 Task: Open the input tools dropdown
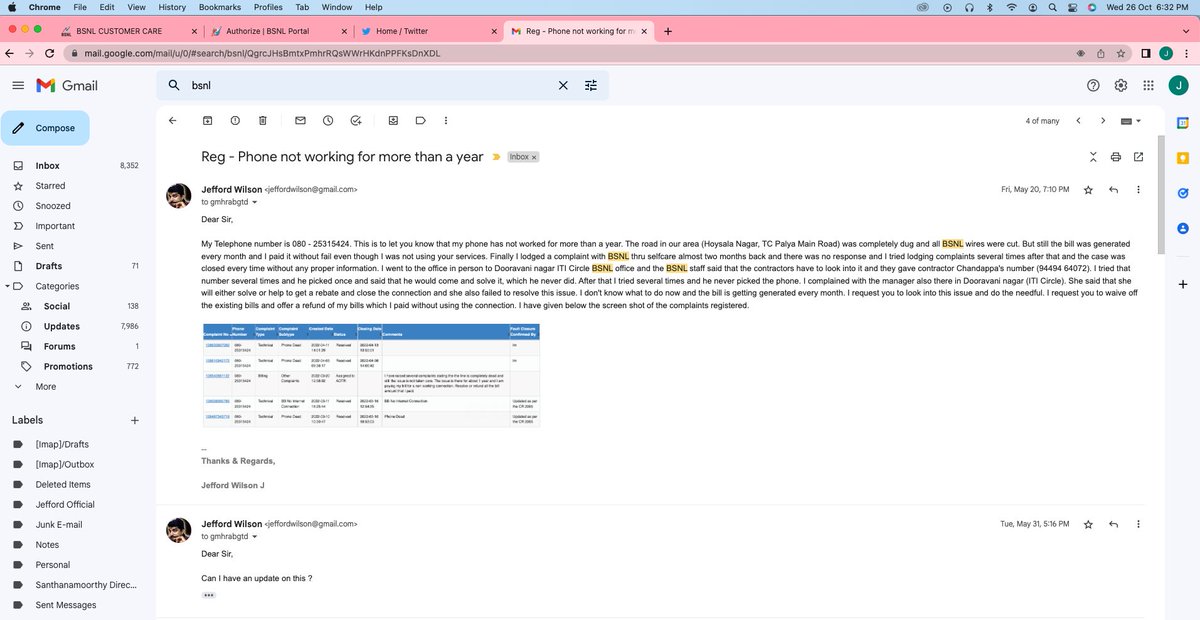click(1132, 121)
